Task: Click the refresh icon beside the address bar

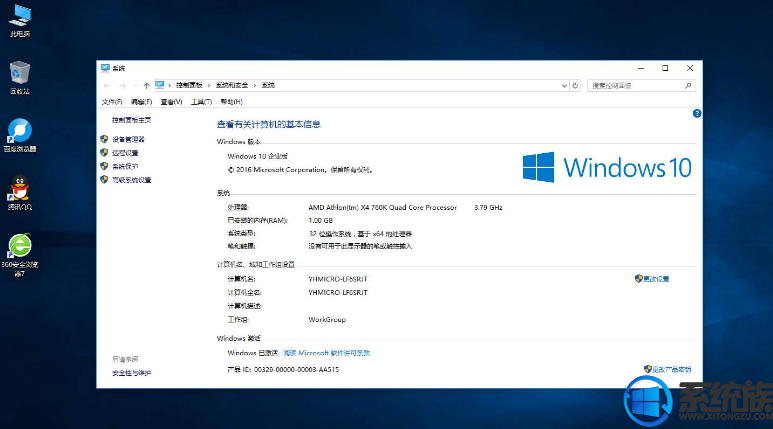Action: [x=578, y=86]
